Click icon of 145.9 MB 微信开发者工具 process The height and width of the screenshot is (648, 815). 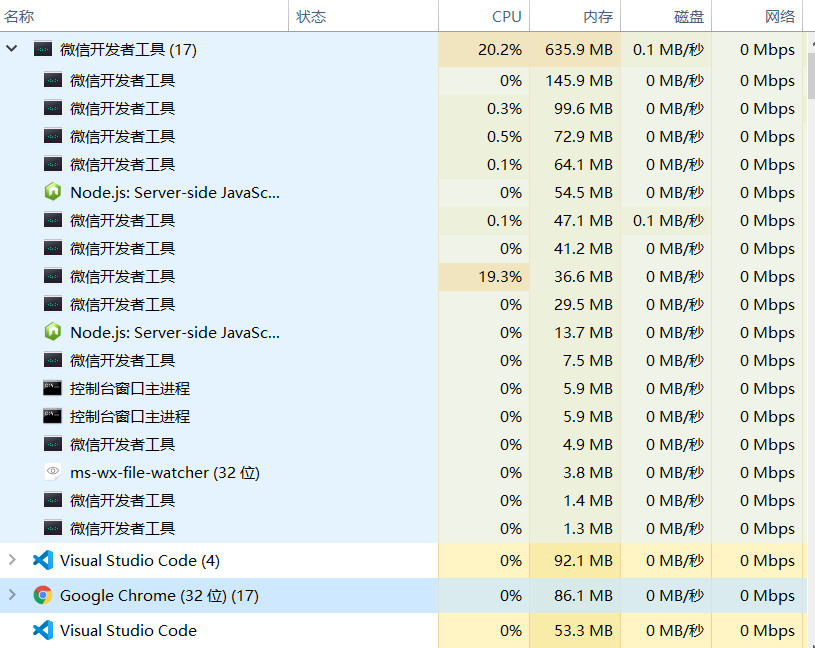(x=53, y=80)
